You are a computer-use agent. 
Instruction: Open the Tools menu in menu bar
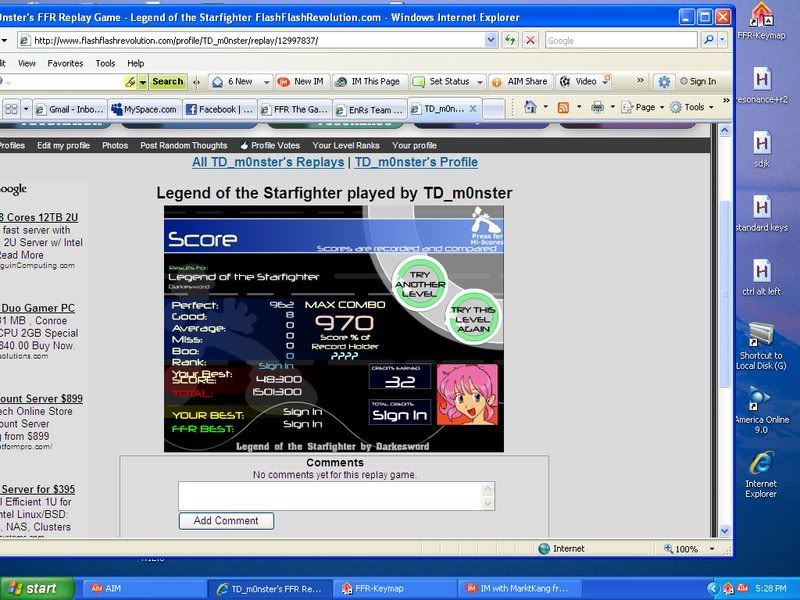[105, 63]
